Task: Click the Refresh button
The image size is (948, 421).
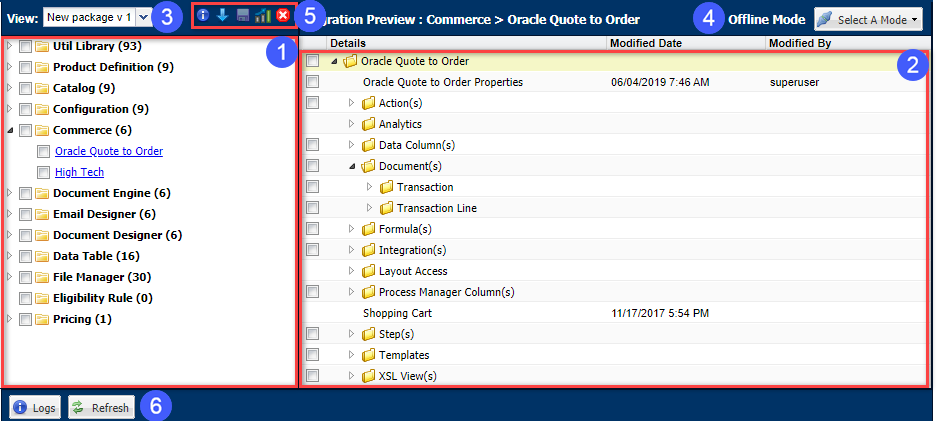Action: (101, 408)
